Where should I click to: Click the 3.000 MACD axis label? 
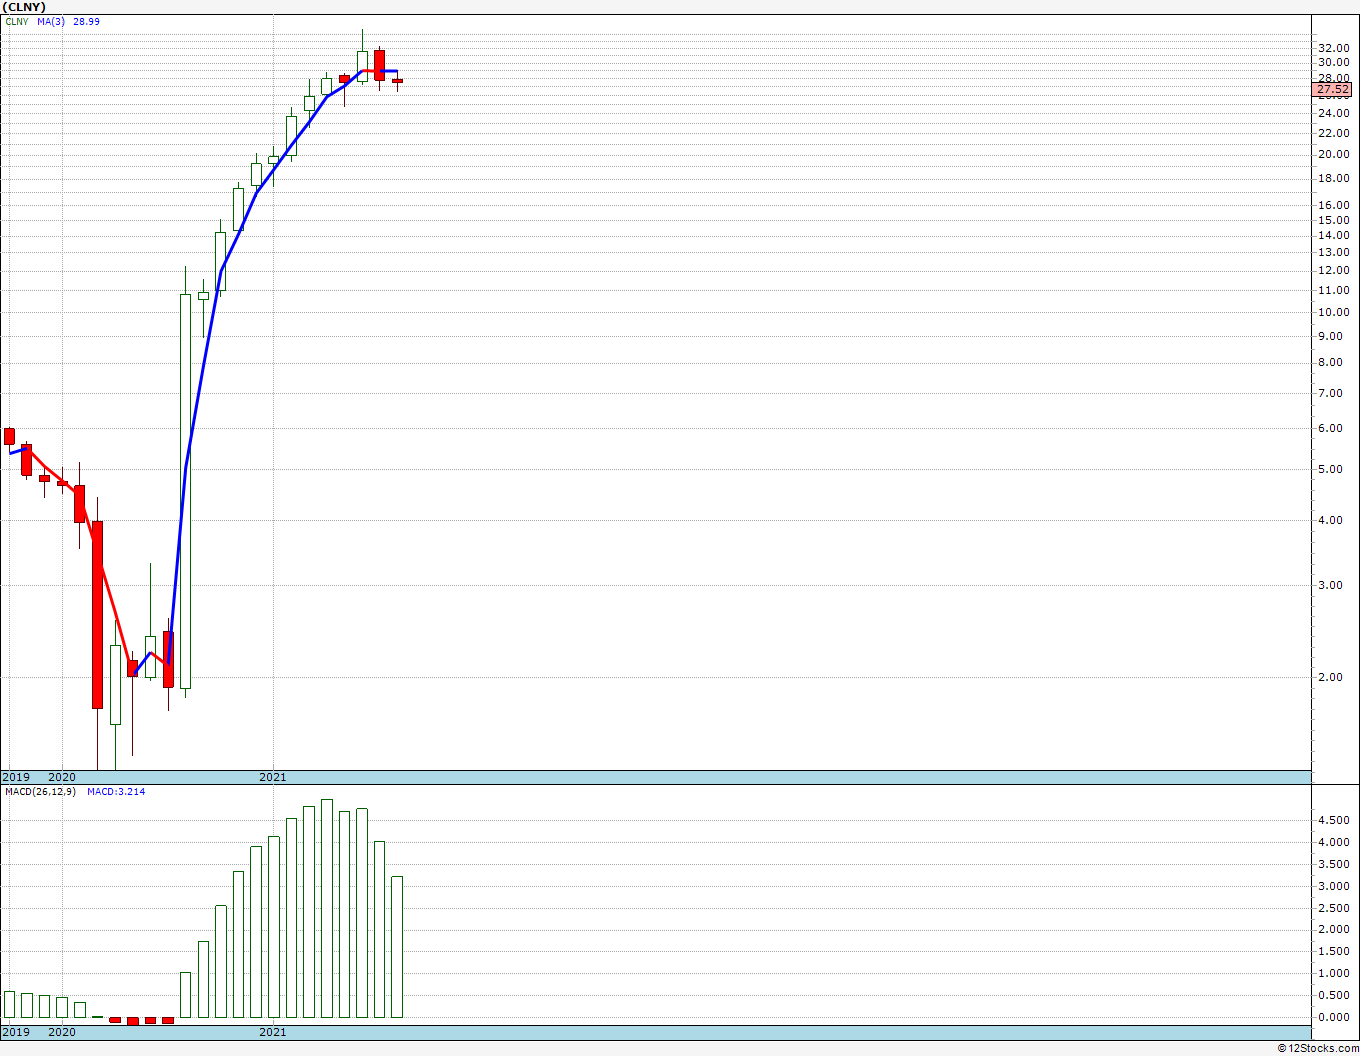coord(1334,887)
